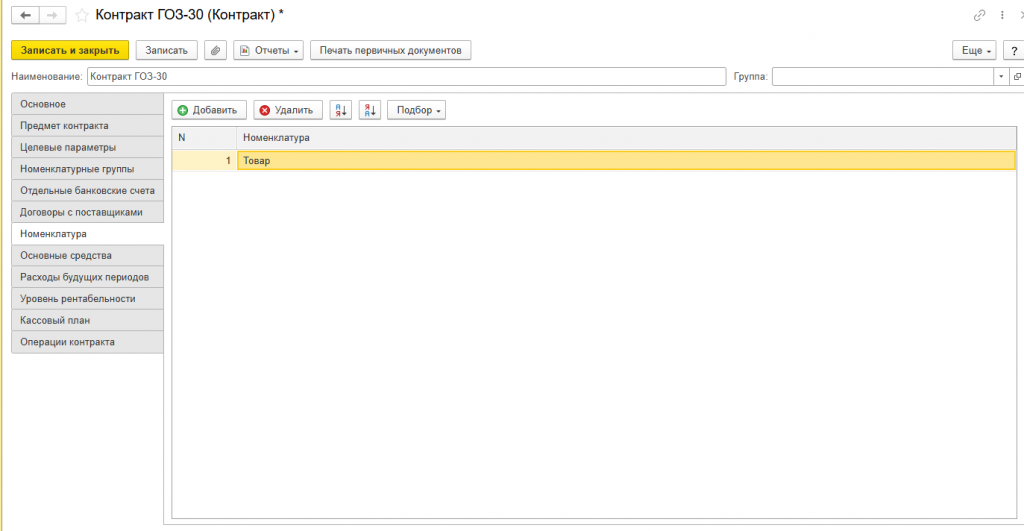Sort rows ascending (А-Я) icon
The height and width of the screenshot is (531, 1024).
(x=341, y=110)
